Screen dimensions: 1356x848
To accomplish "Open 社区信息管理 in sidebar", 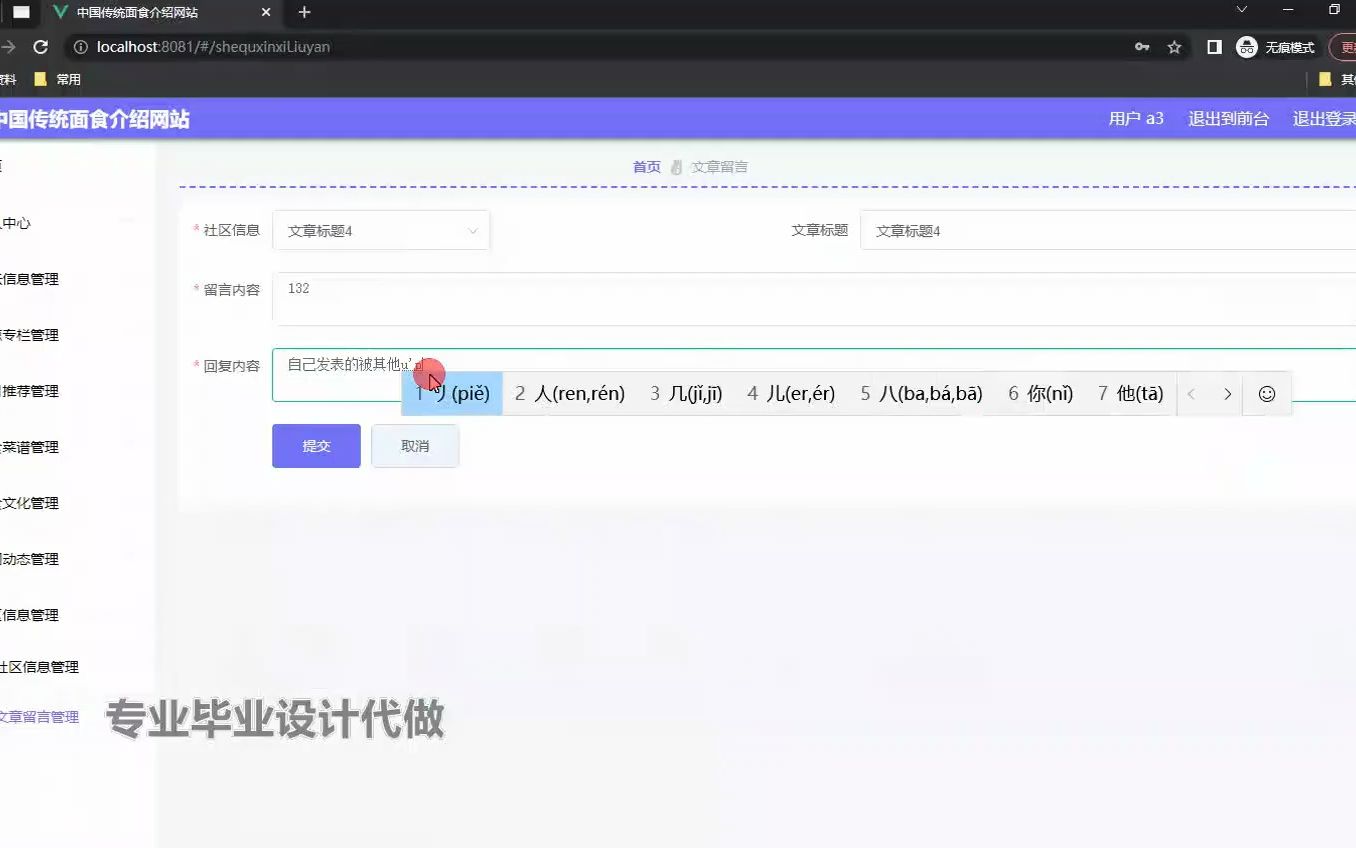I will pyautogui.click(x=39, y=667).
